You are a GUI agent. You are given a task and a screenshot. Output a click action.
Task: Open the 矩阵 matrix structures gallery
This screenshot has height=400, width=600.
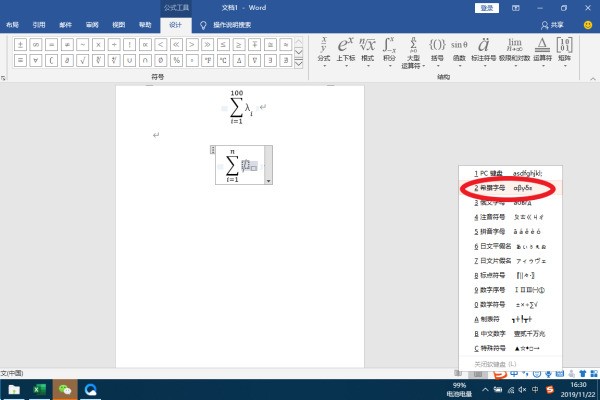click(564, 49)
